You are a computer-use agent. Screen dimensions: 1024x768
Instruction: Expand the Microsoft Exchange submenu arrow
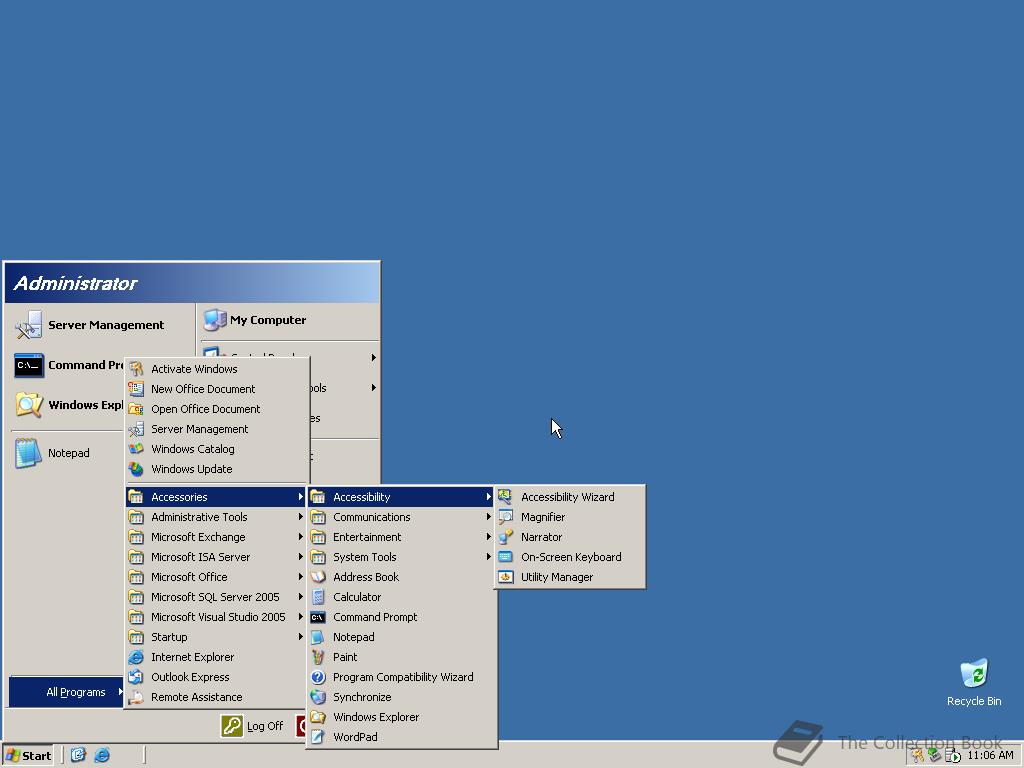tap(300, 537)
